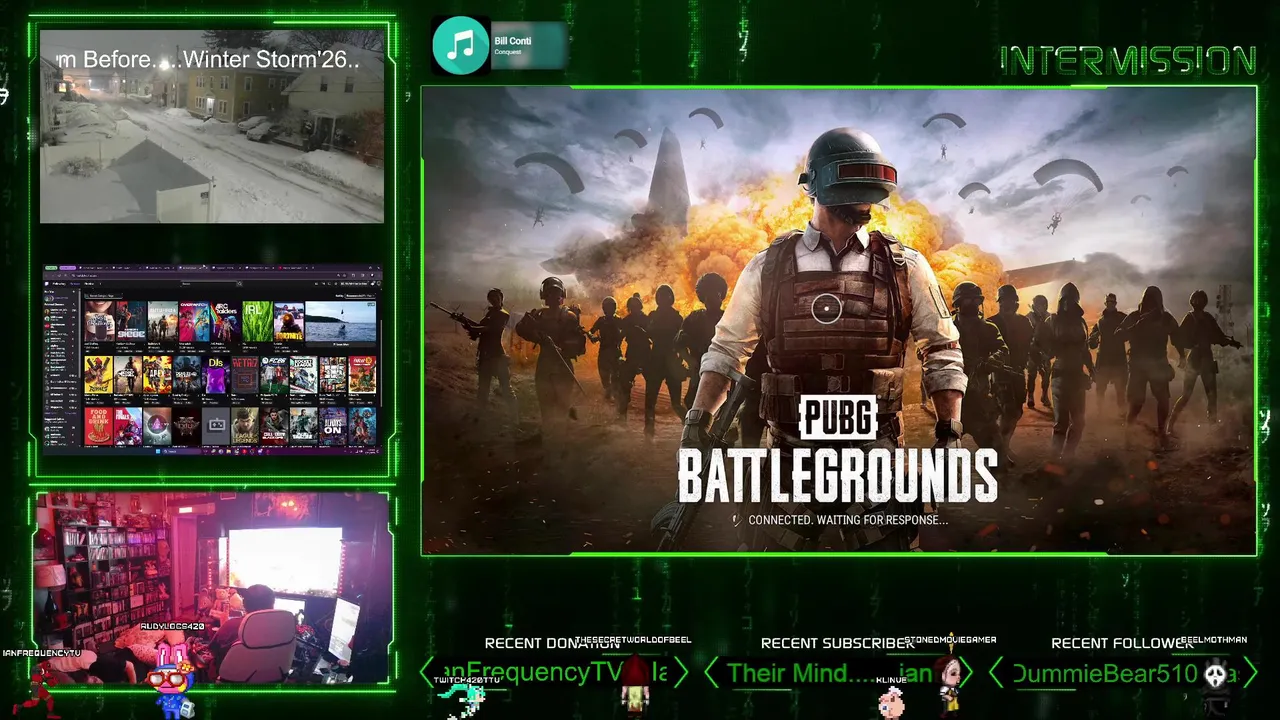Click the KLINUE pig avatar
Viewport: 1280px width, 720px height.
coord(892,702)
